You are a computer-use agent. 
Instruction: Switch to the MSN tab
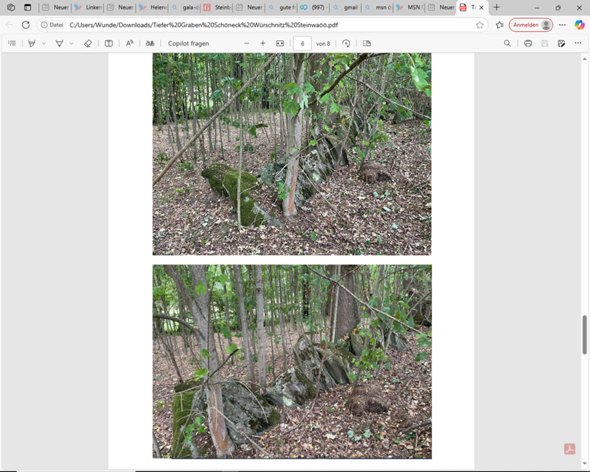coord(410,8)
